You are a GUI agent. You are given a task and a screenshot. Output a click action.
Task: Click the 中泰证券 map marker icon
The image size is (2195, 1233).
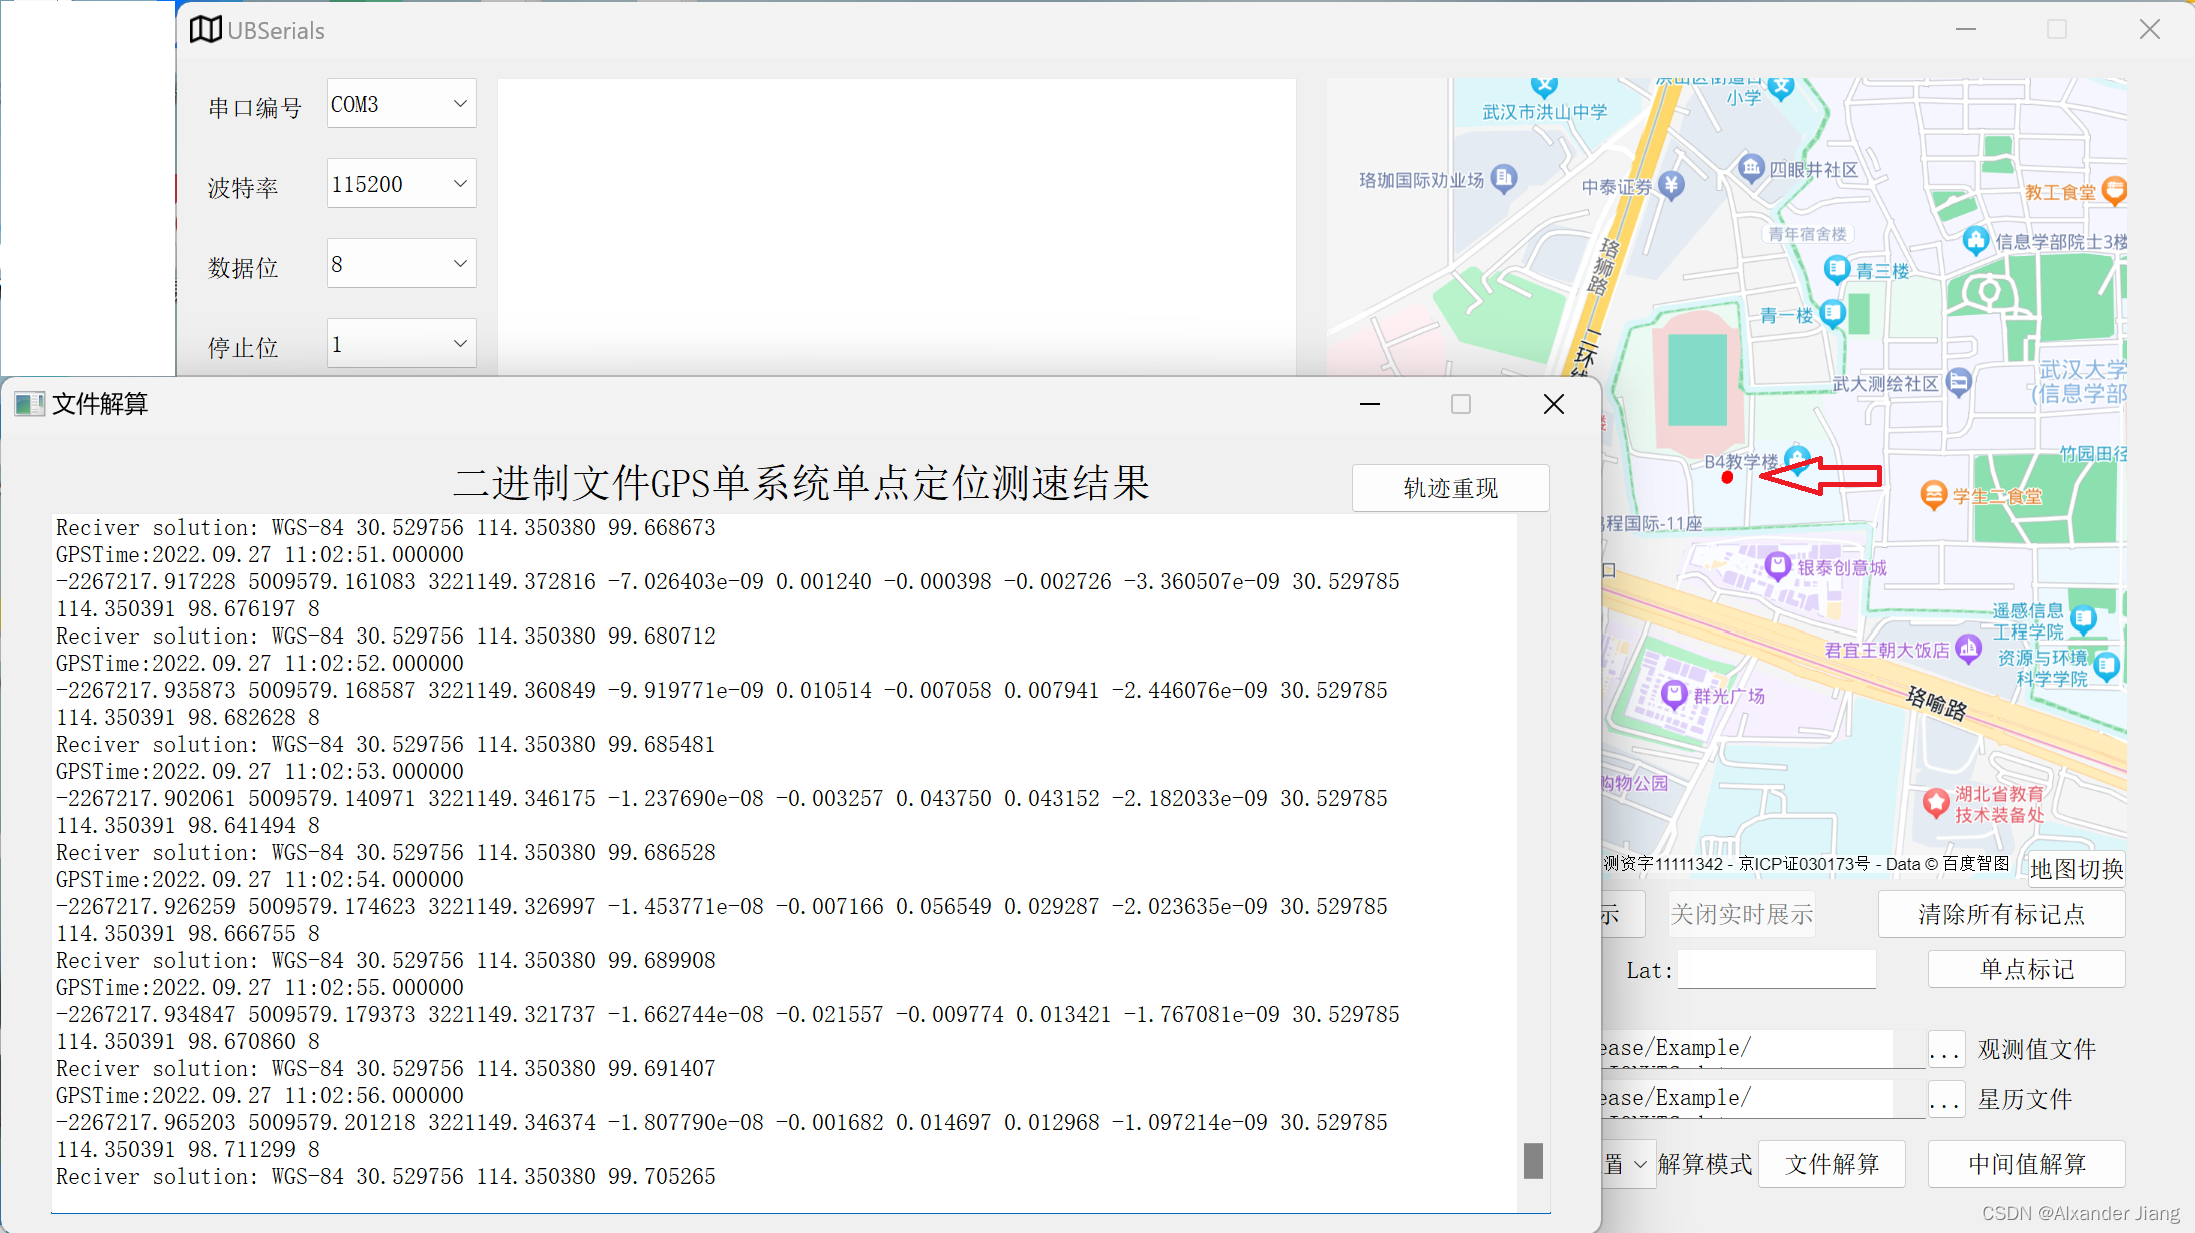click(x=1671, y=185)
